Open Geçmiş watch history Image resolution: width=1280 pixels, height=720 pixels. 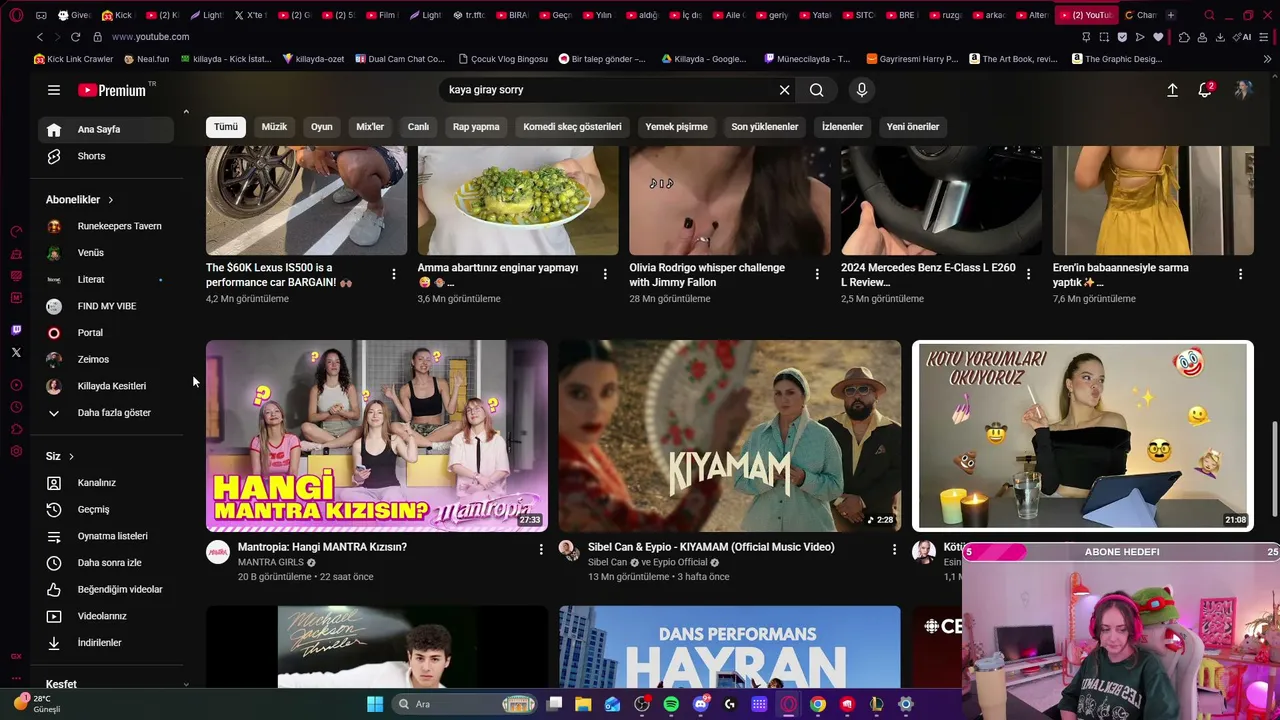[x=106, y=509]
